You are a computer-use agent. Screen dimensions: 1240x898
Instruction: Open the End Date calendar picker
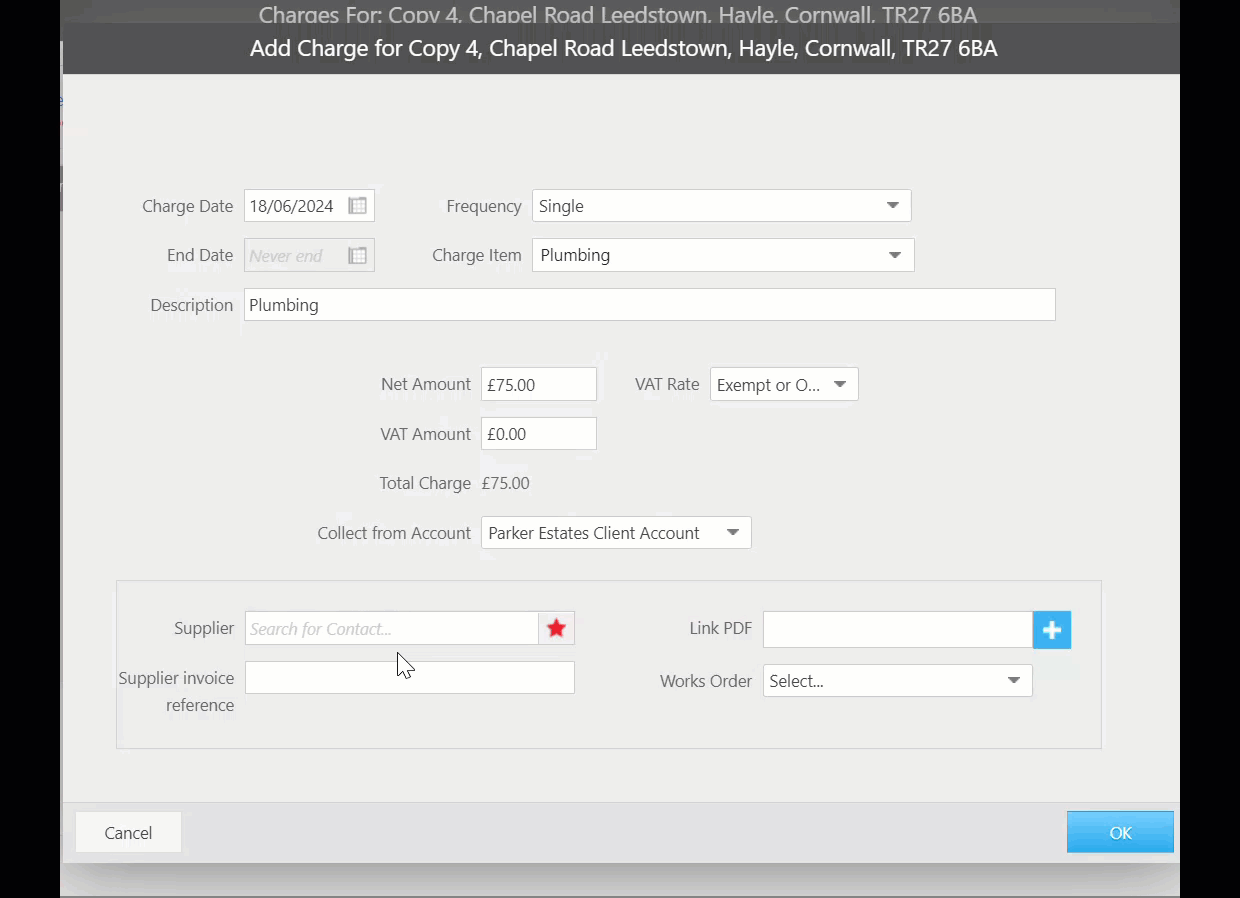(x=357, y=256)
